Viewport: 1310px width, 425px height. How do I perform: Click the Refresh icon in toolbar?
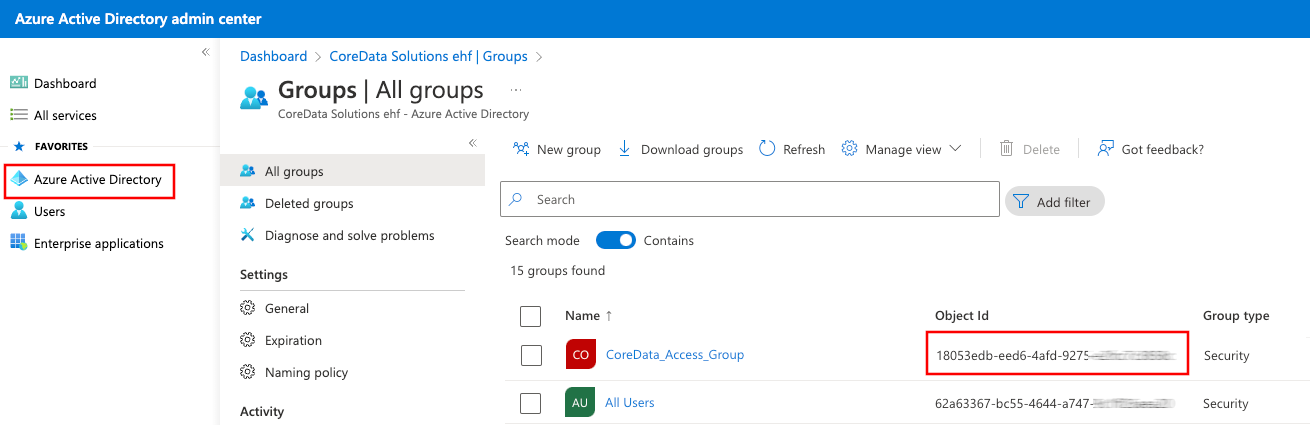click(767, 149)
